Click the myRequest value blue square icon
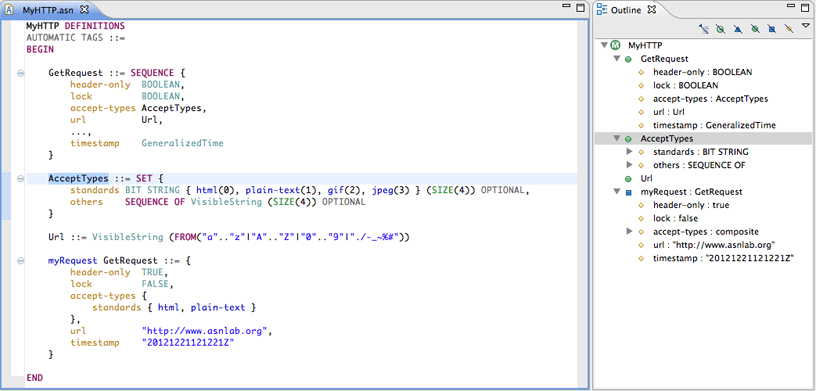The image size is (816, 391). 628,192
